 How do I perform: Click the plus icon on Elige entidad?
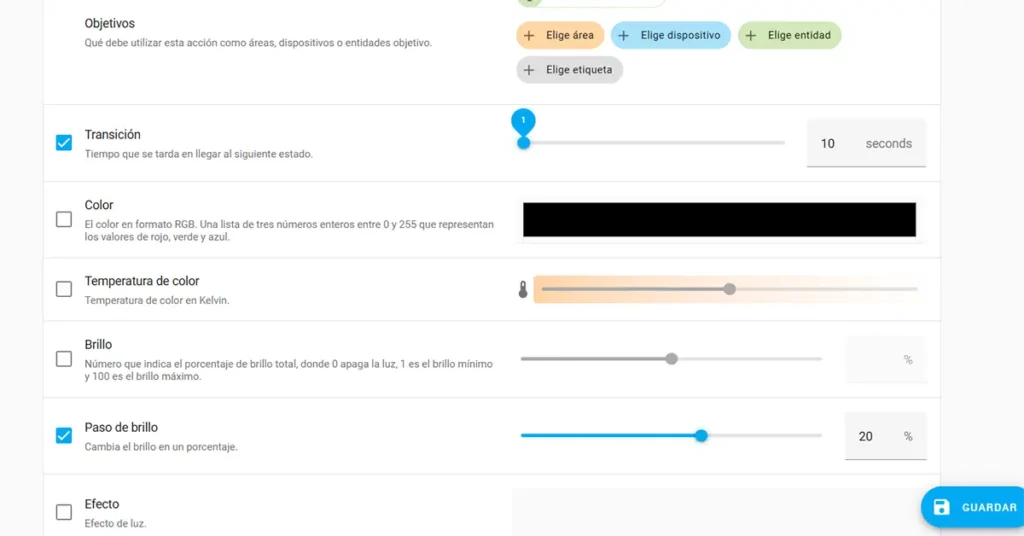(x=751, y=36)
